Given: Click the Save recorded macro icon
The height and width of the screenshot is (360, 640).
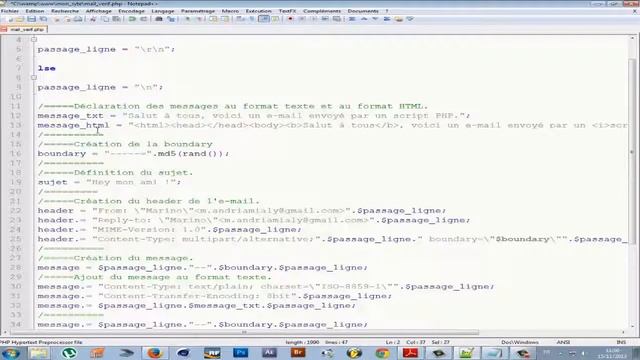Looking at the screenshot, I should click(336, 19).
